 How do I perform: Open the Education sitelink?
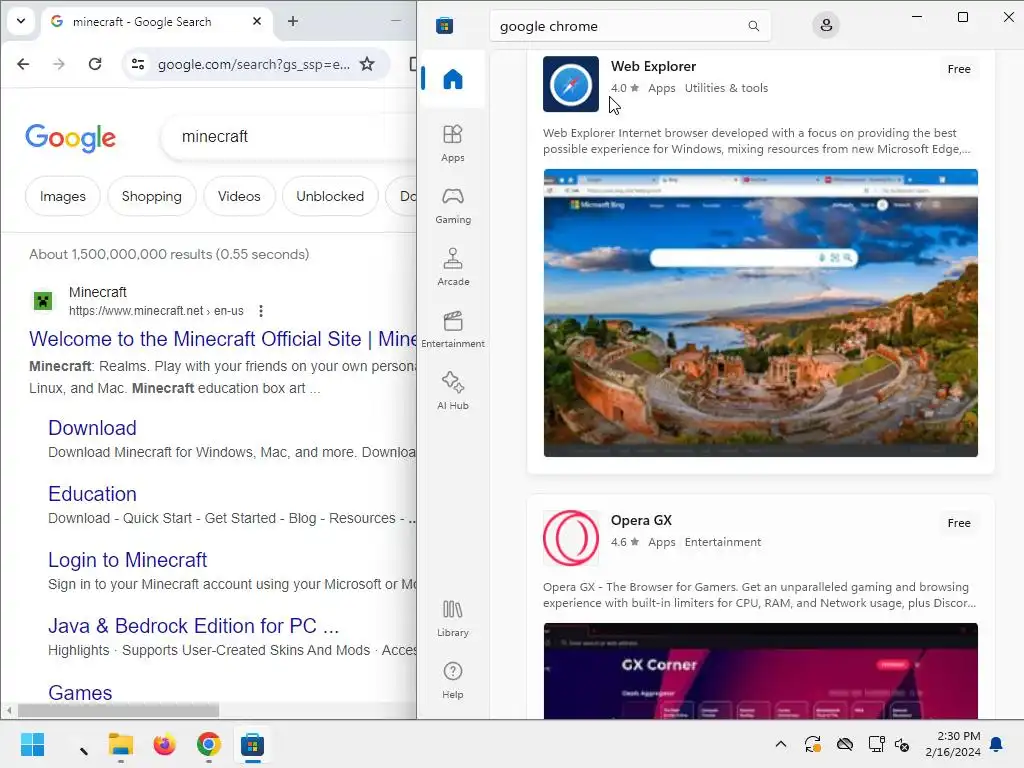[x=92, y=494]
